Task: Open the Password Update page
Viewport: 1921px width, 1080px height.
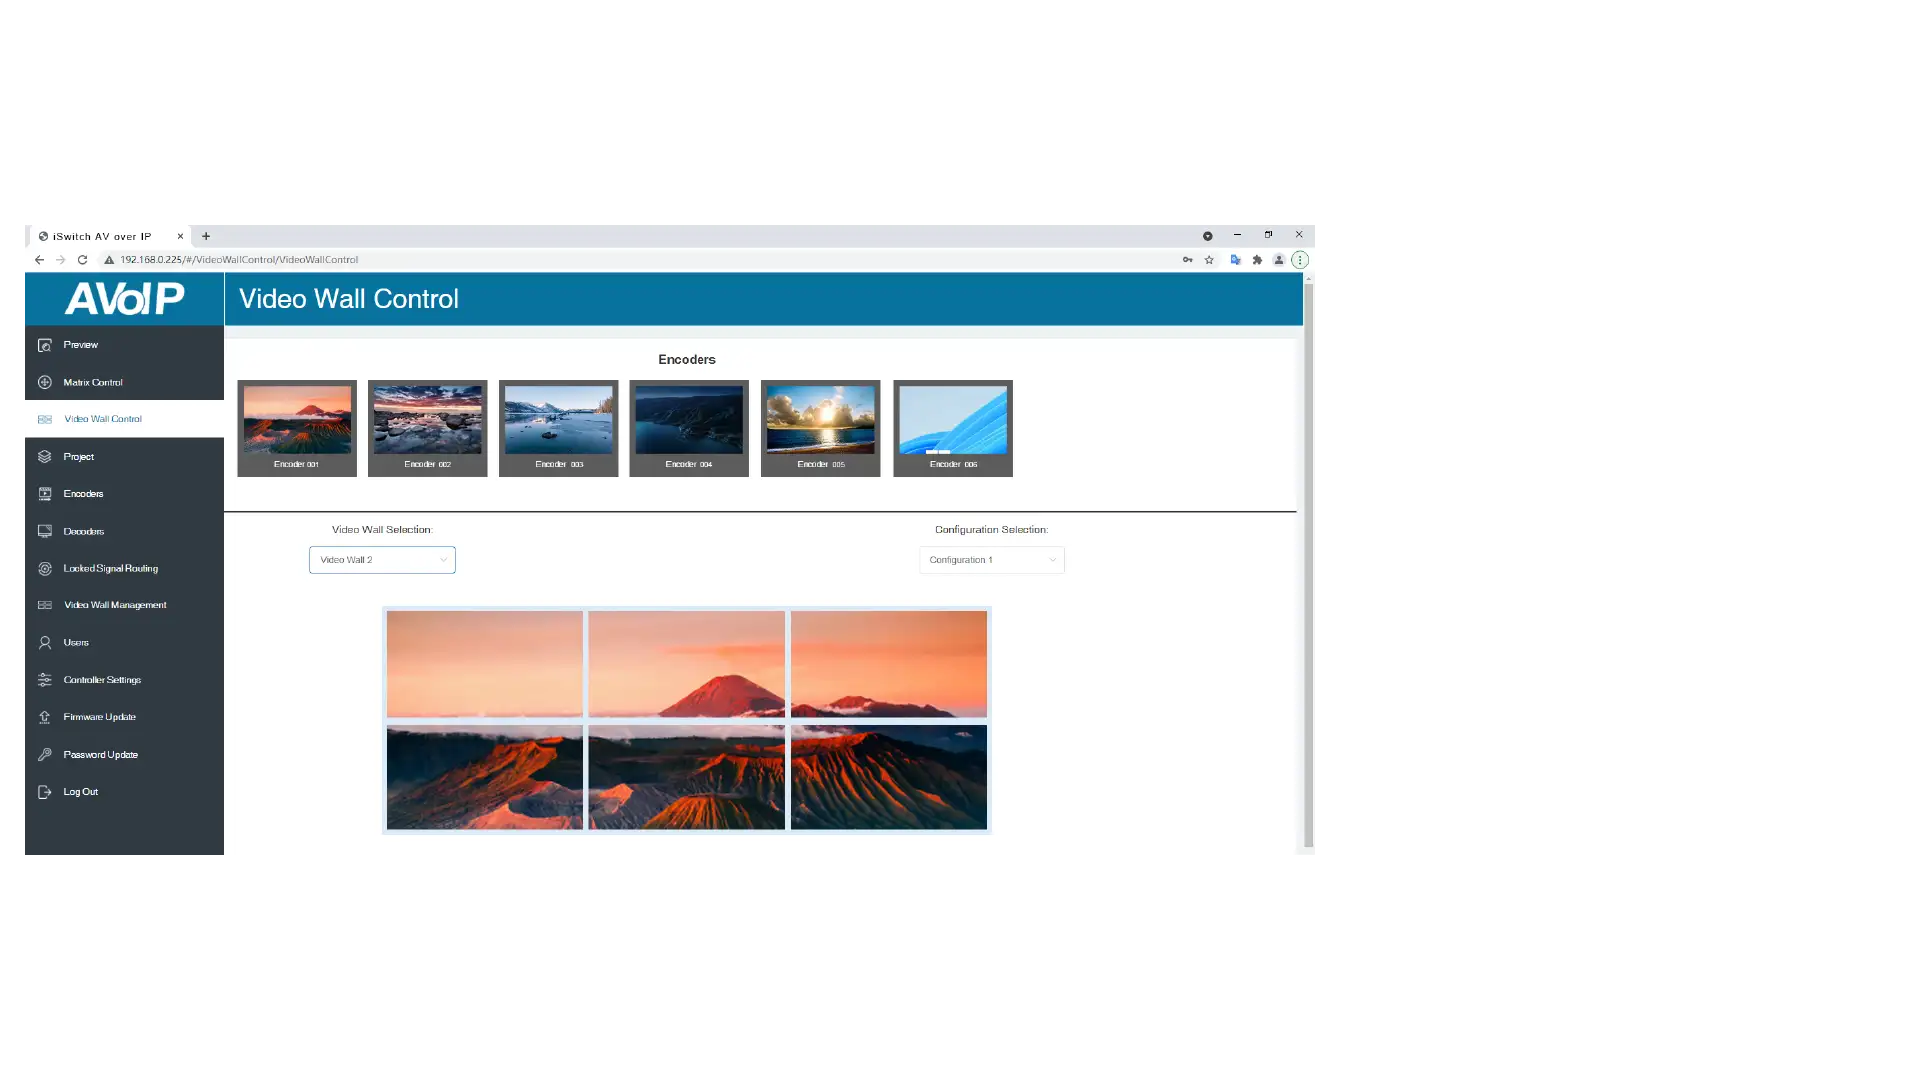Action: 100,755
